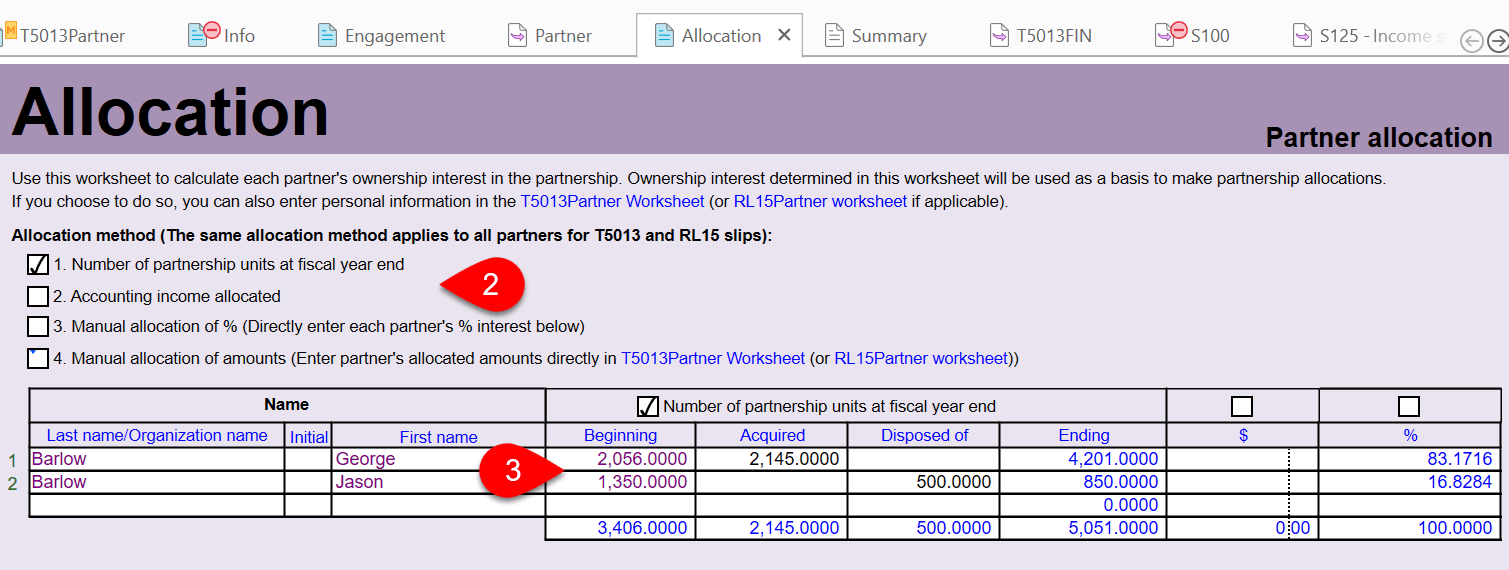The height and width of the screenshot is (570, 1509).
Task: Open the S125 - Income tab
Action: click(x=1383, y=36)
